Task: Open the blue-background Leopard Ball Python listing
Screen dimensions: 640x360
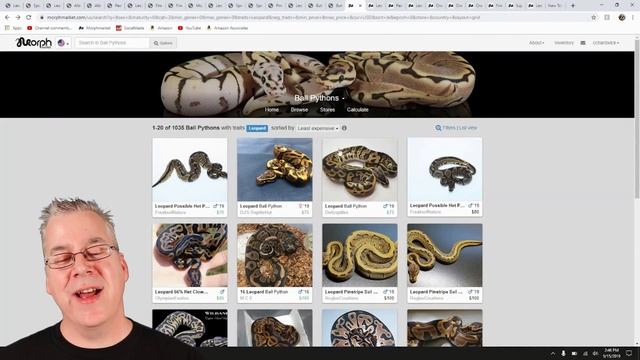Action: click(x=275, y=169)
